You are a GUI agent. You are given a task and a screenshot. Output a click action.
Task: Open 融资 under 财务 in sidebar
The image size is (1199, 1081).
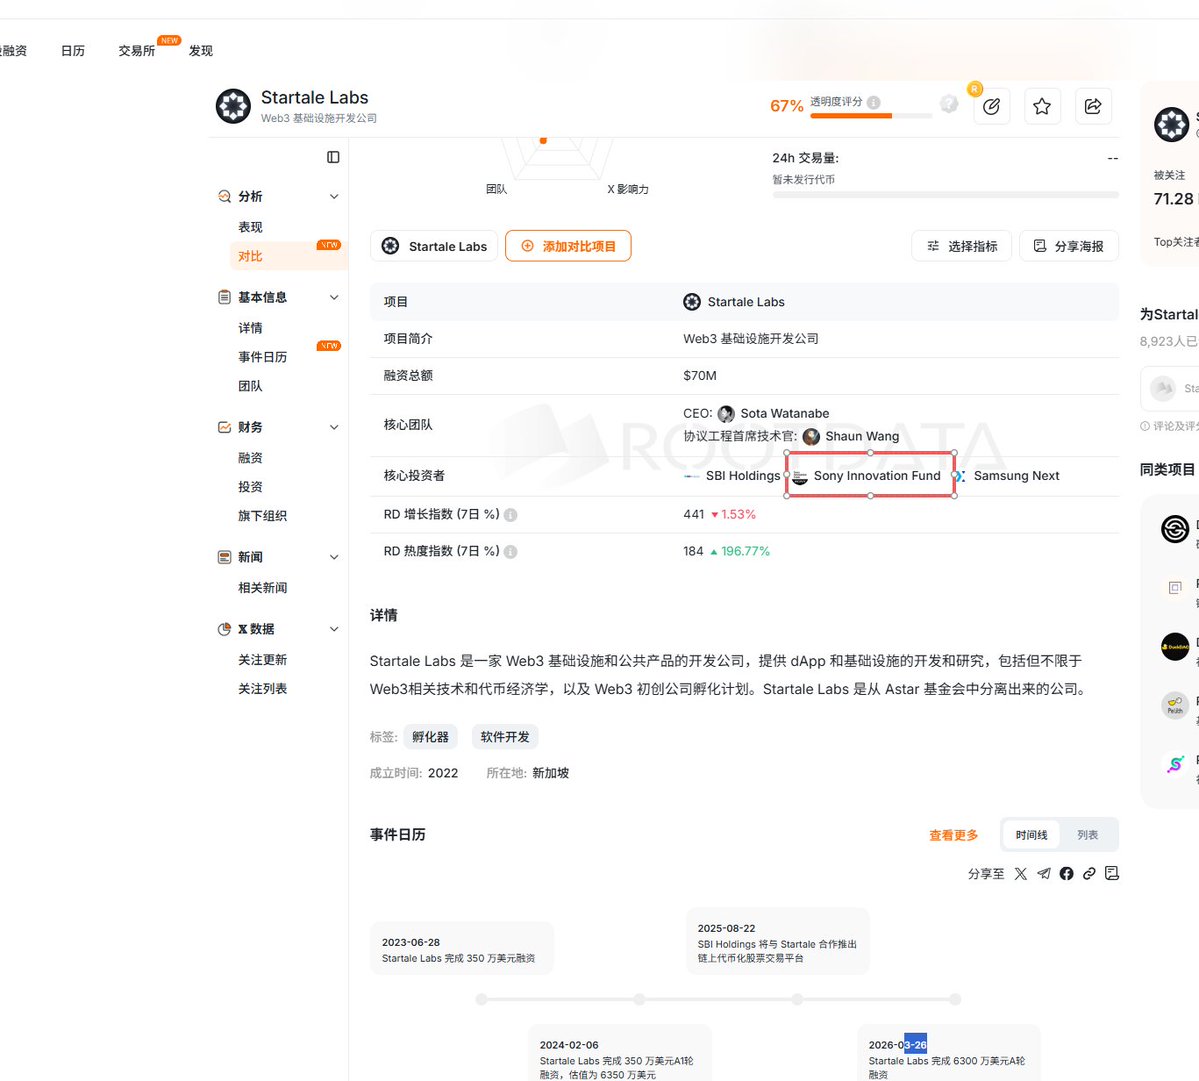pos(250,458)
